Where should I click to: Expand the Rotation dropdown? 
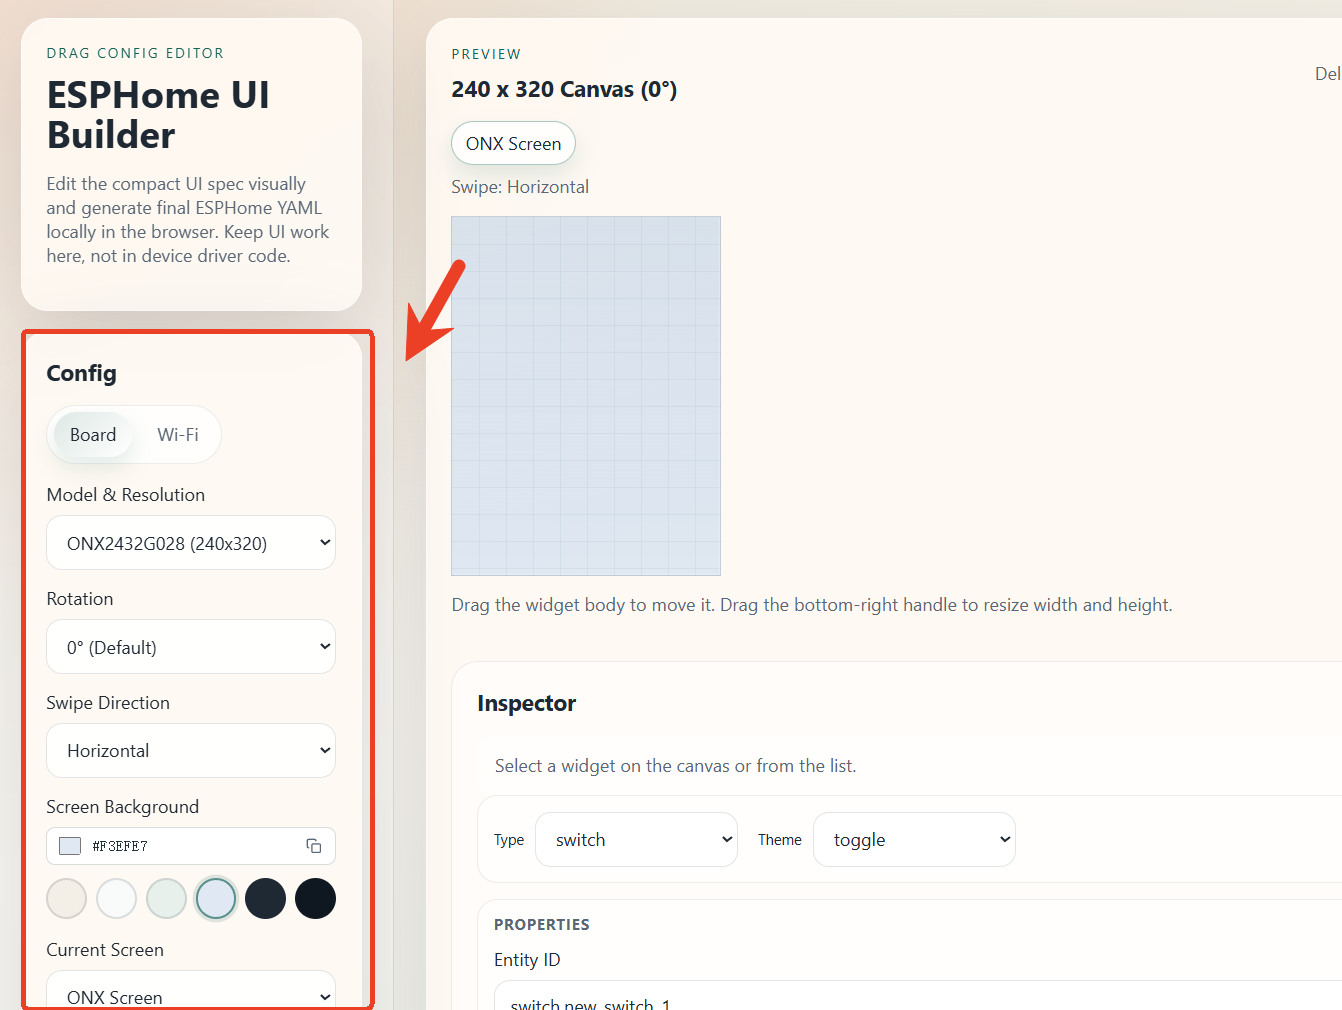point(191,647)
